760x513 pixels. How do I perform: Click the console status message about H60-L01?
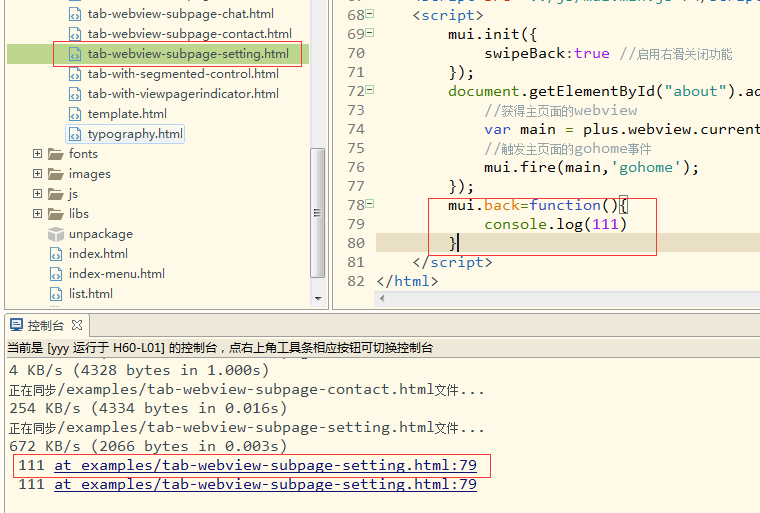click(220, 348)
